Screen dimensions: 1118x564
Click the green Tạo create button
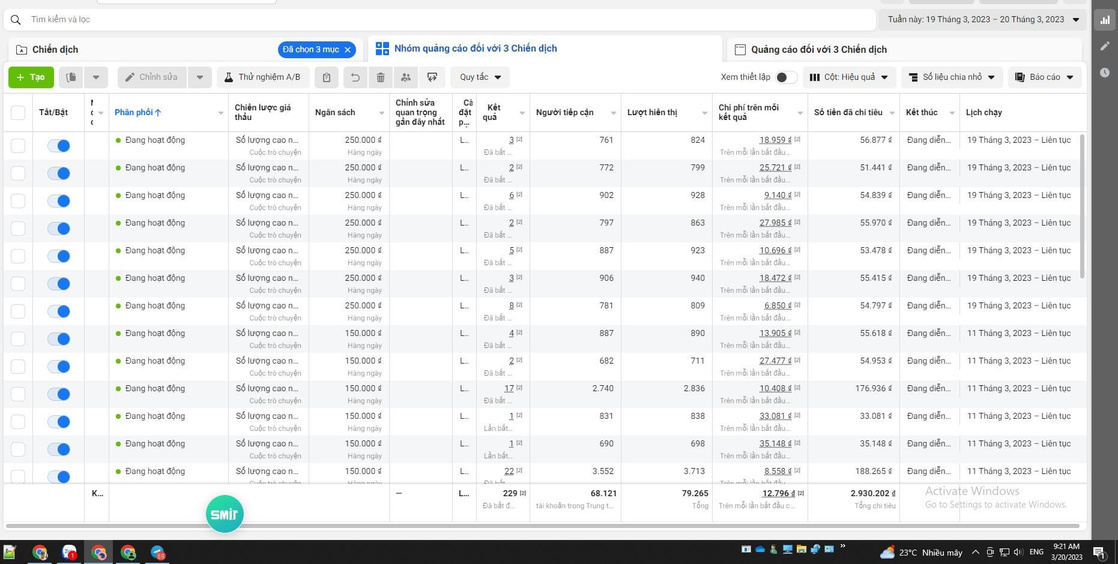(31, 77)
